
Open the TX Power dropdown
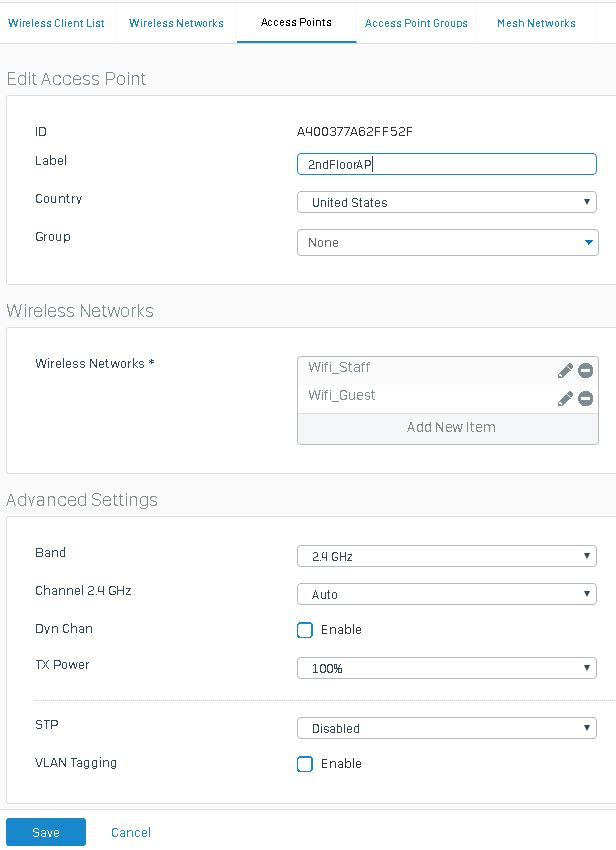coord(446,668)
